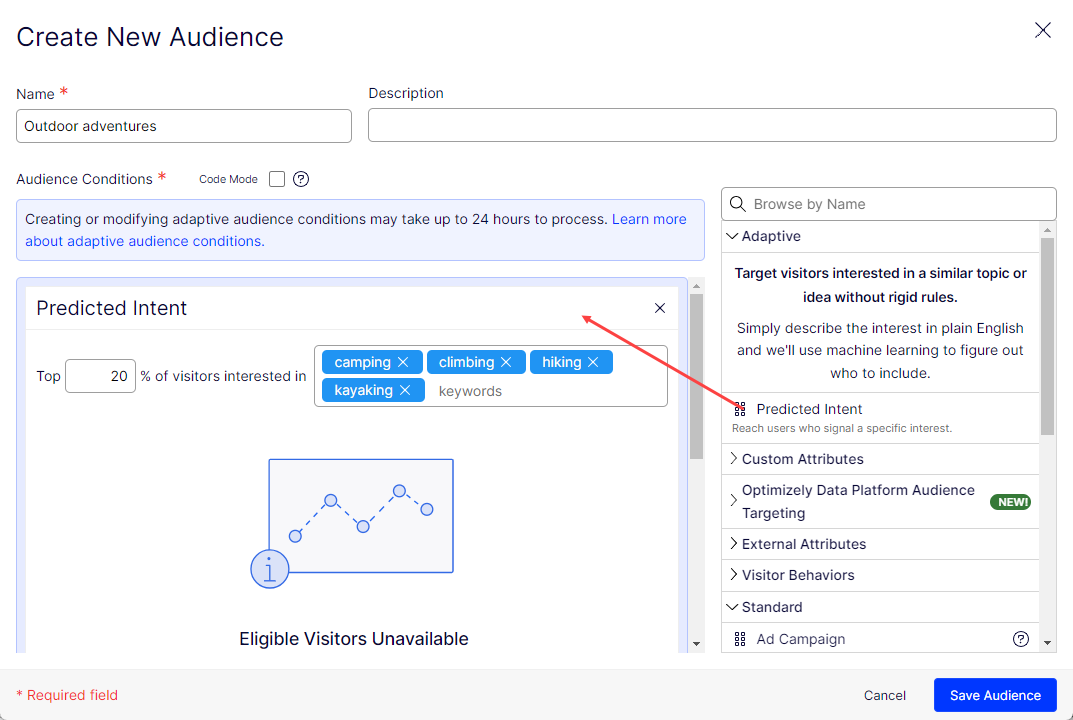Click the Predicted Intent drag-handle icon
The image size is (1073, 720).
pyautogui.click(x=740, y=409)
